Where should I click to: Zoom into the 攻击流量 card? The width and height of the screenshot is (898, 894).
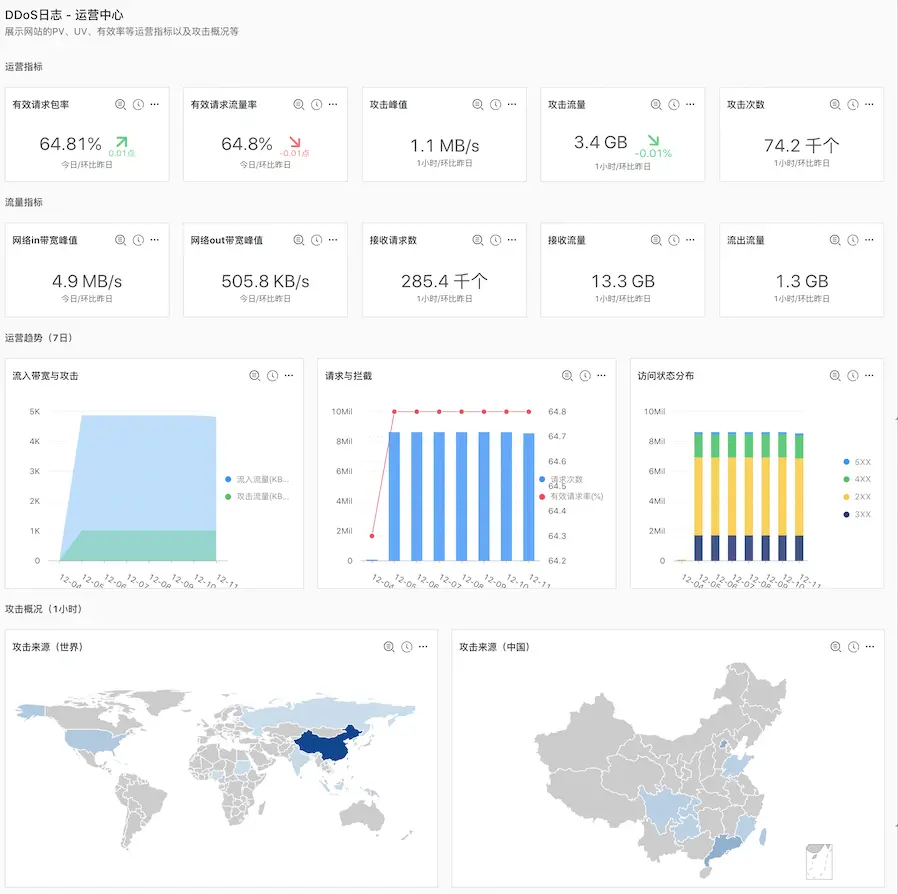[x=656, y=104]
